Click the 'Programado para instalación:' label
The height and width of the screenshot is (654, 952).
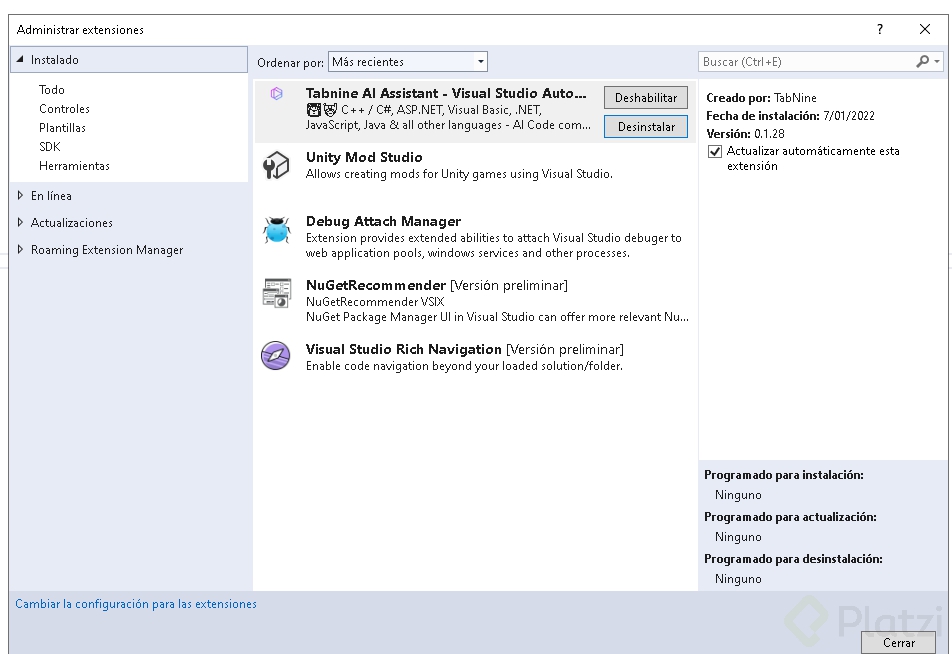(x=784, y=475)
